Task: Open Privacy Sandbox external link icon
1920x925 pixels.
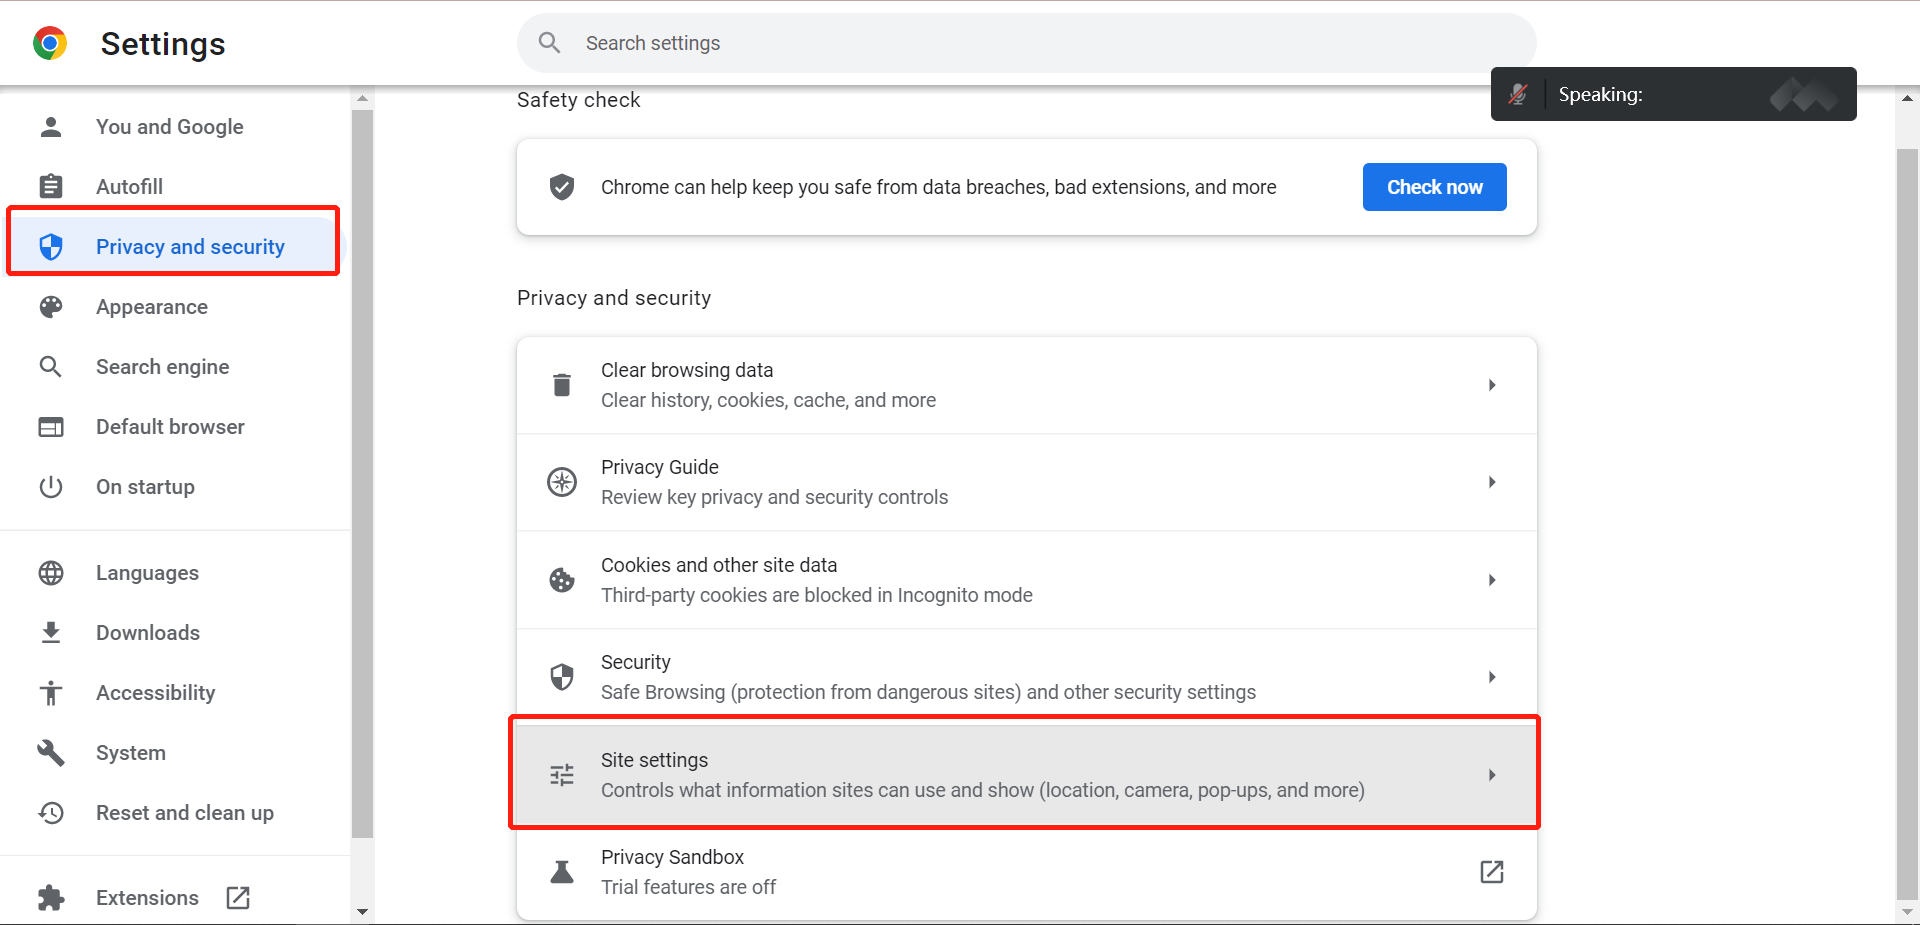Action: tap(1492, 872)
